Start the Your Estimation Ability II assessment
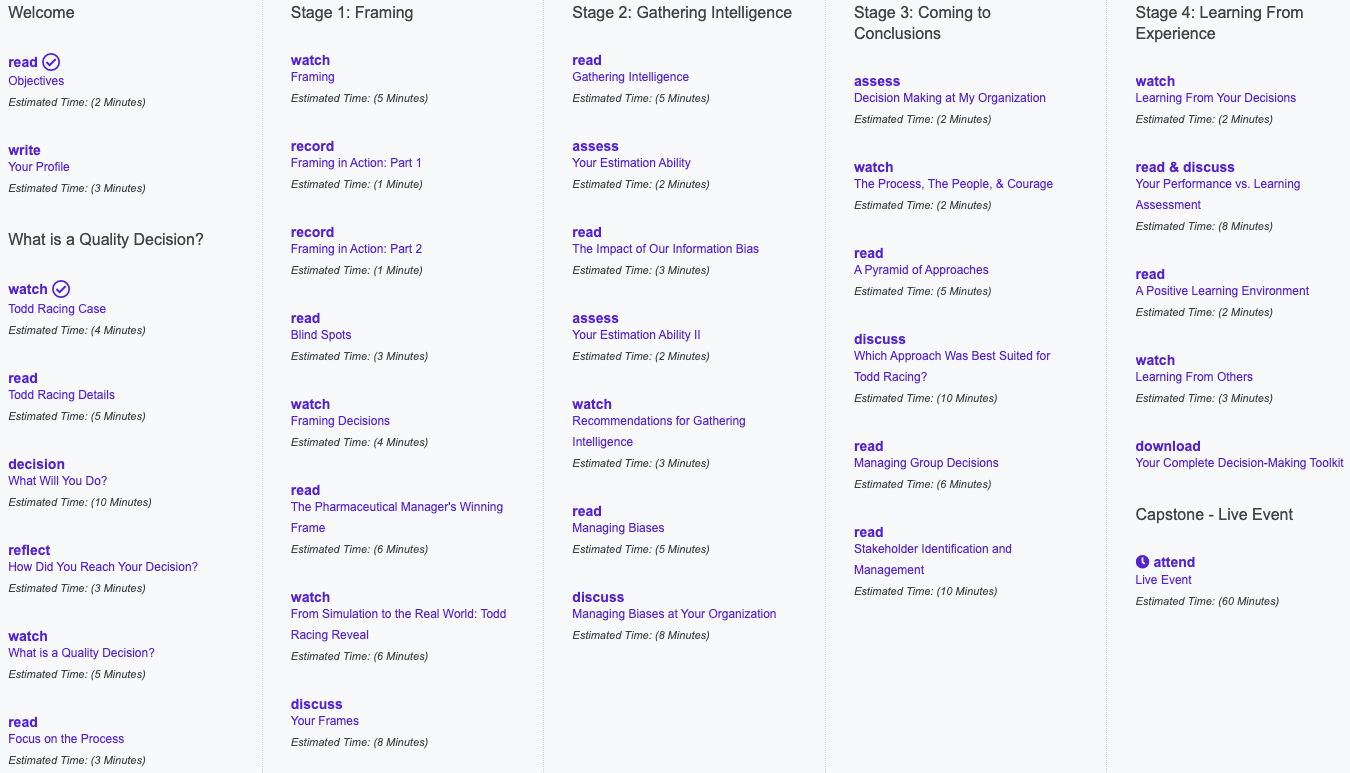This screenshot has width=1350, height=773. click(x=636, y=335)
